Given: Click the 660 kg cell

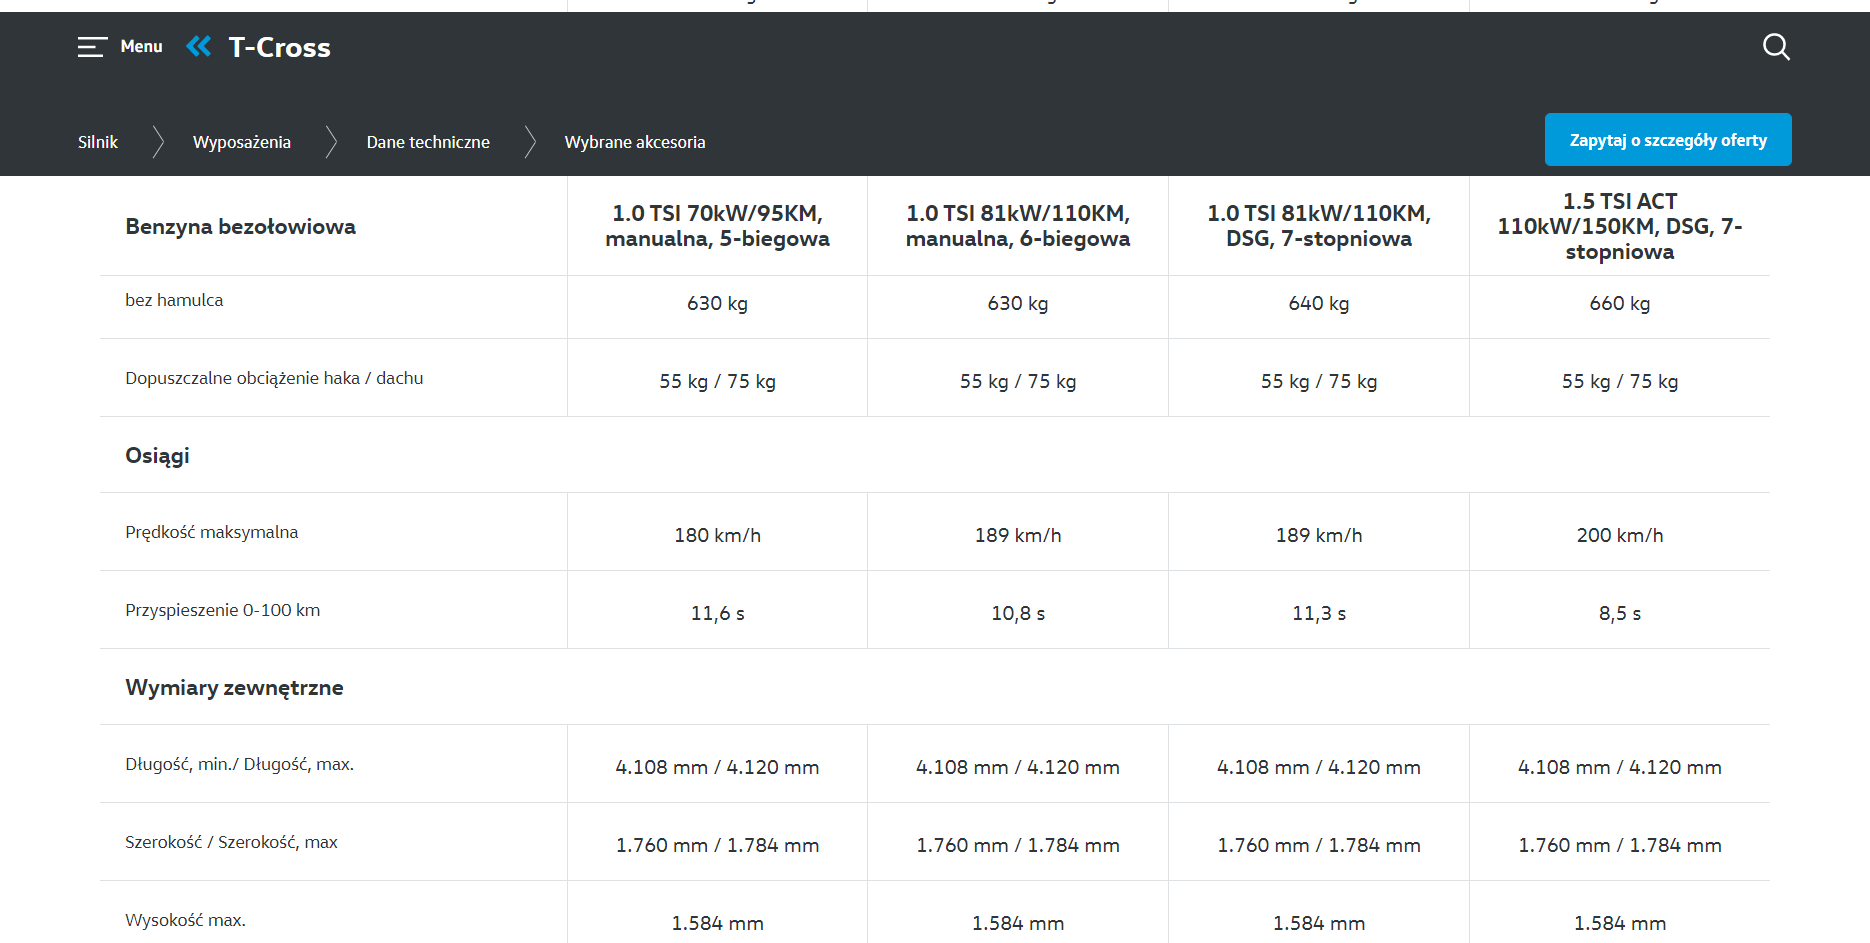Looking at the screenshot, I should coord(1620,303).
